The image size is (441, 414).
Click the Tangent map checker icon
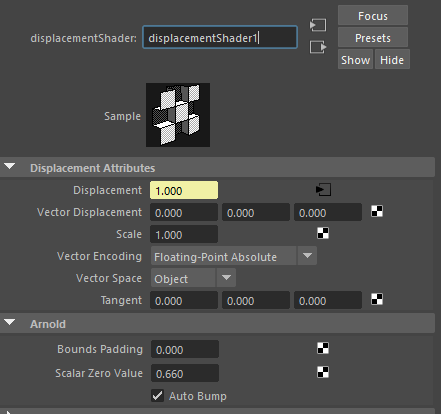377,299
